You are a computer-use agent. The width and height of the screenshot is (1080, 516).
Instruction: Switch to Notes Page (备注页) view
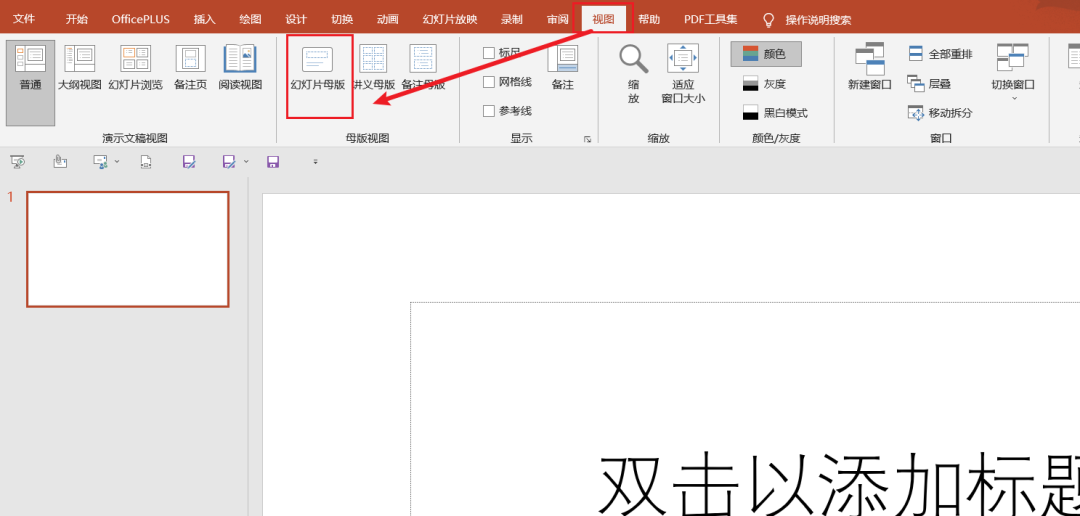point(191,68)
